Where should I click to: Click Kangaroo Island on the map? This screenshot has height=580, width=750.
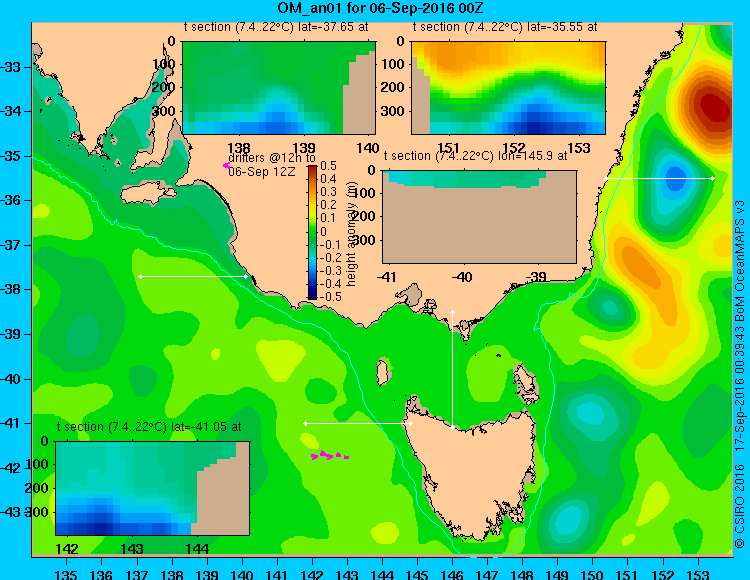pyautogui.click(x=148, y=195)
